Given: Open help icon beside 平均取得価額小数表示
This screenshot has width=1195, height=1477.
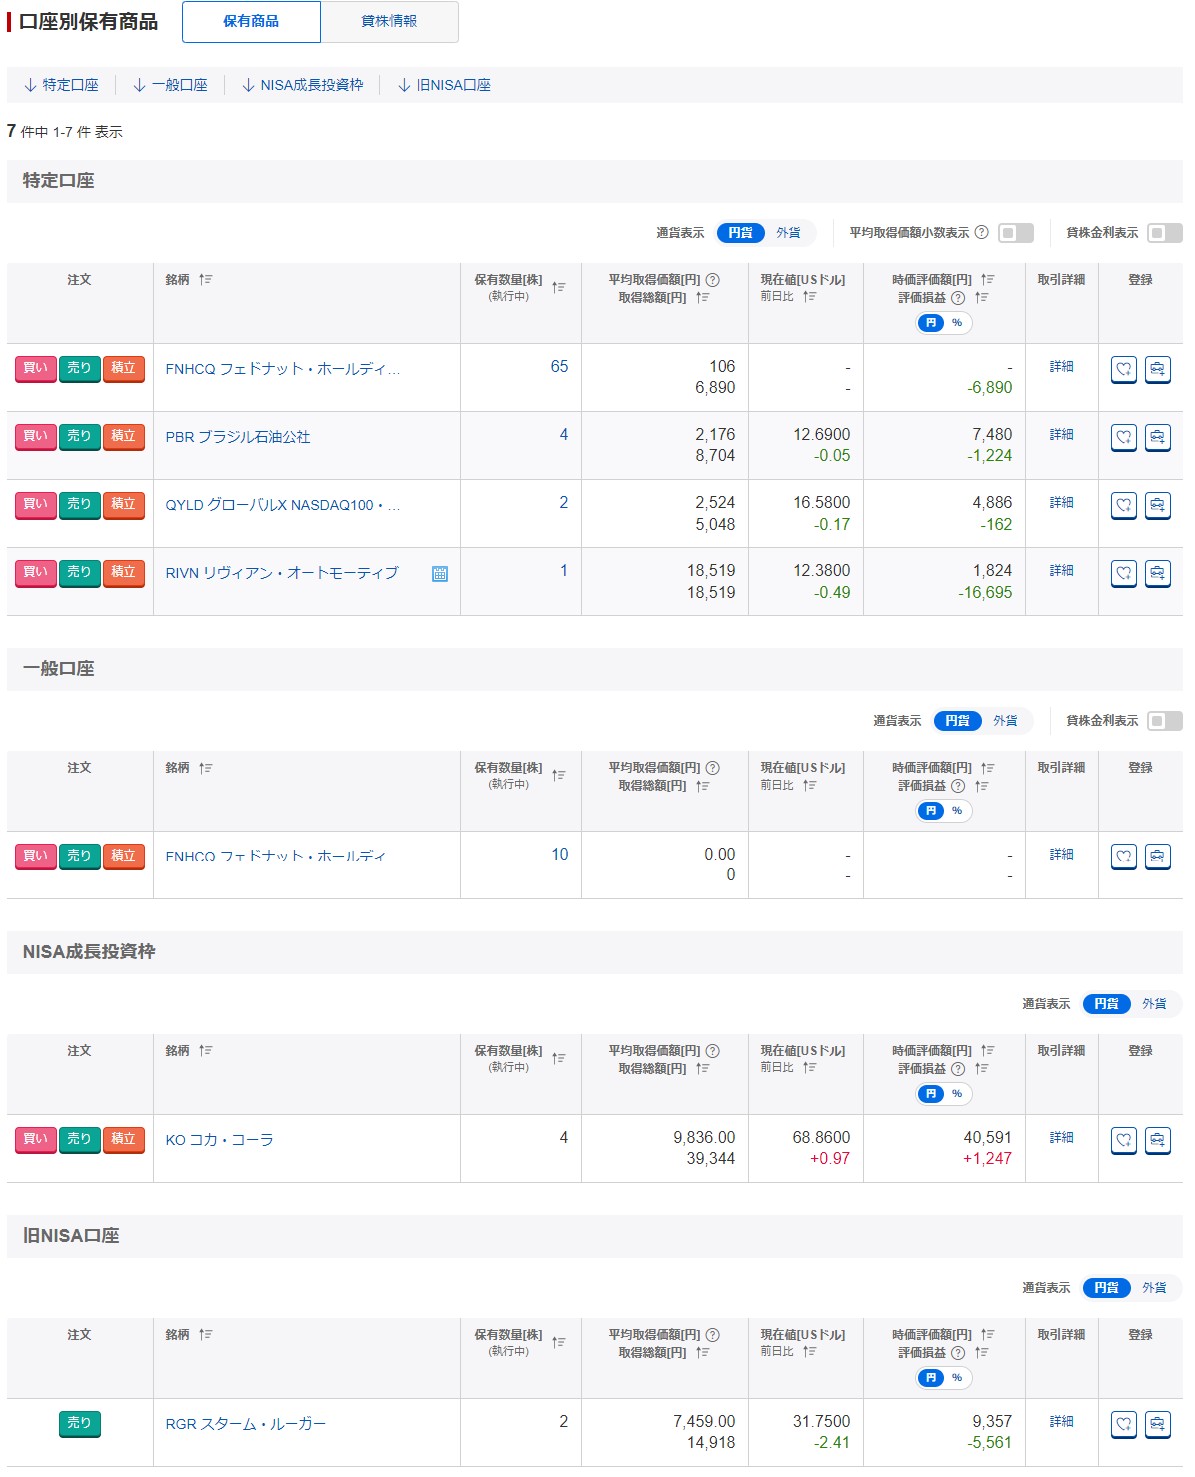Looking at the screenshot, I should pyautogui.click(x=981, y=232).
